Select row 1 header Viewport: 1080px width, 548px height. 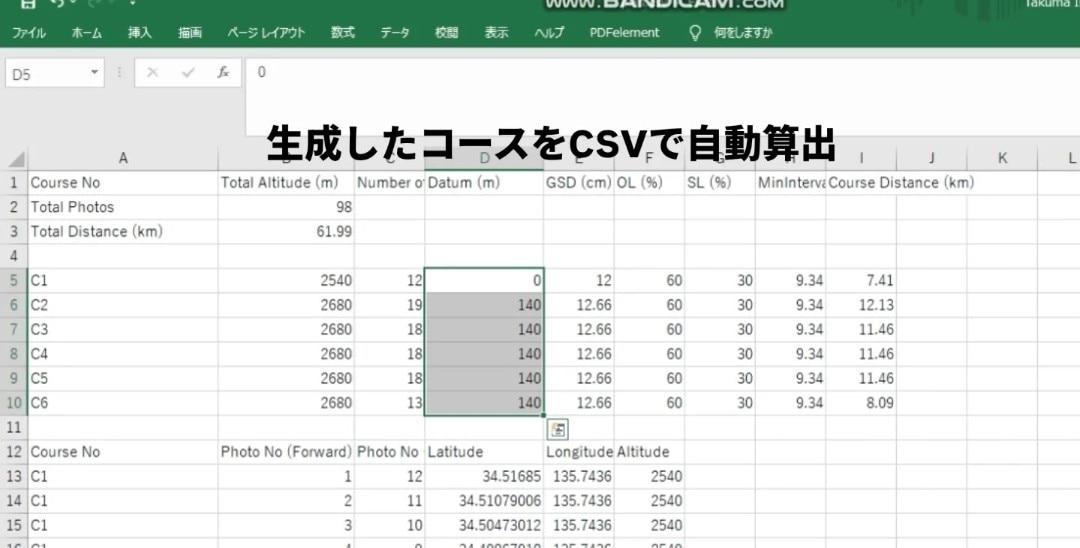click(x=14, y=183)
